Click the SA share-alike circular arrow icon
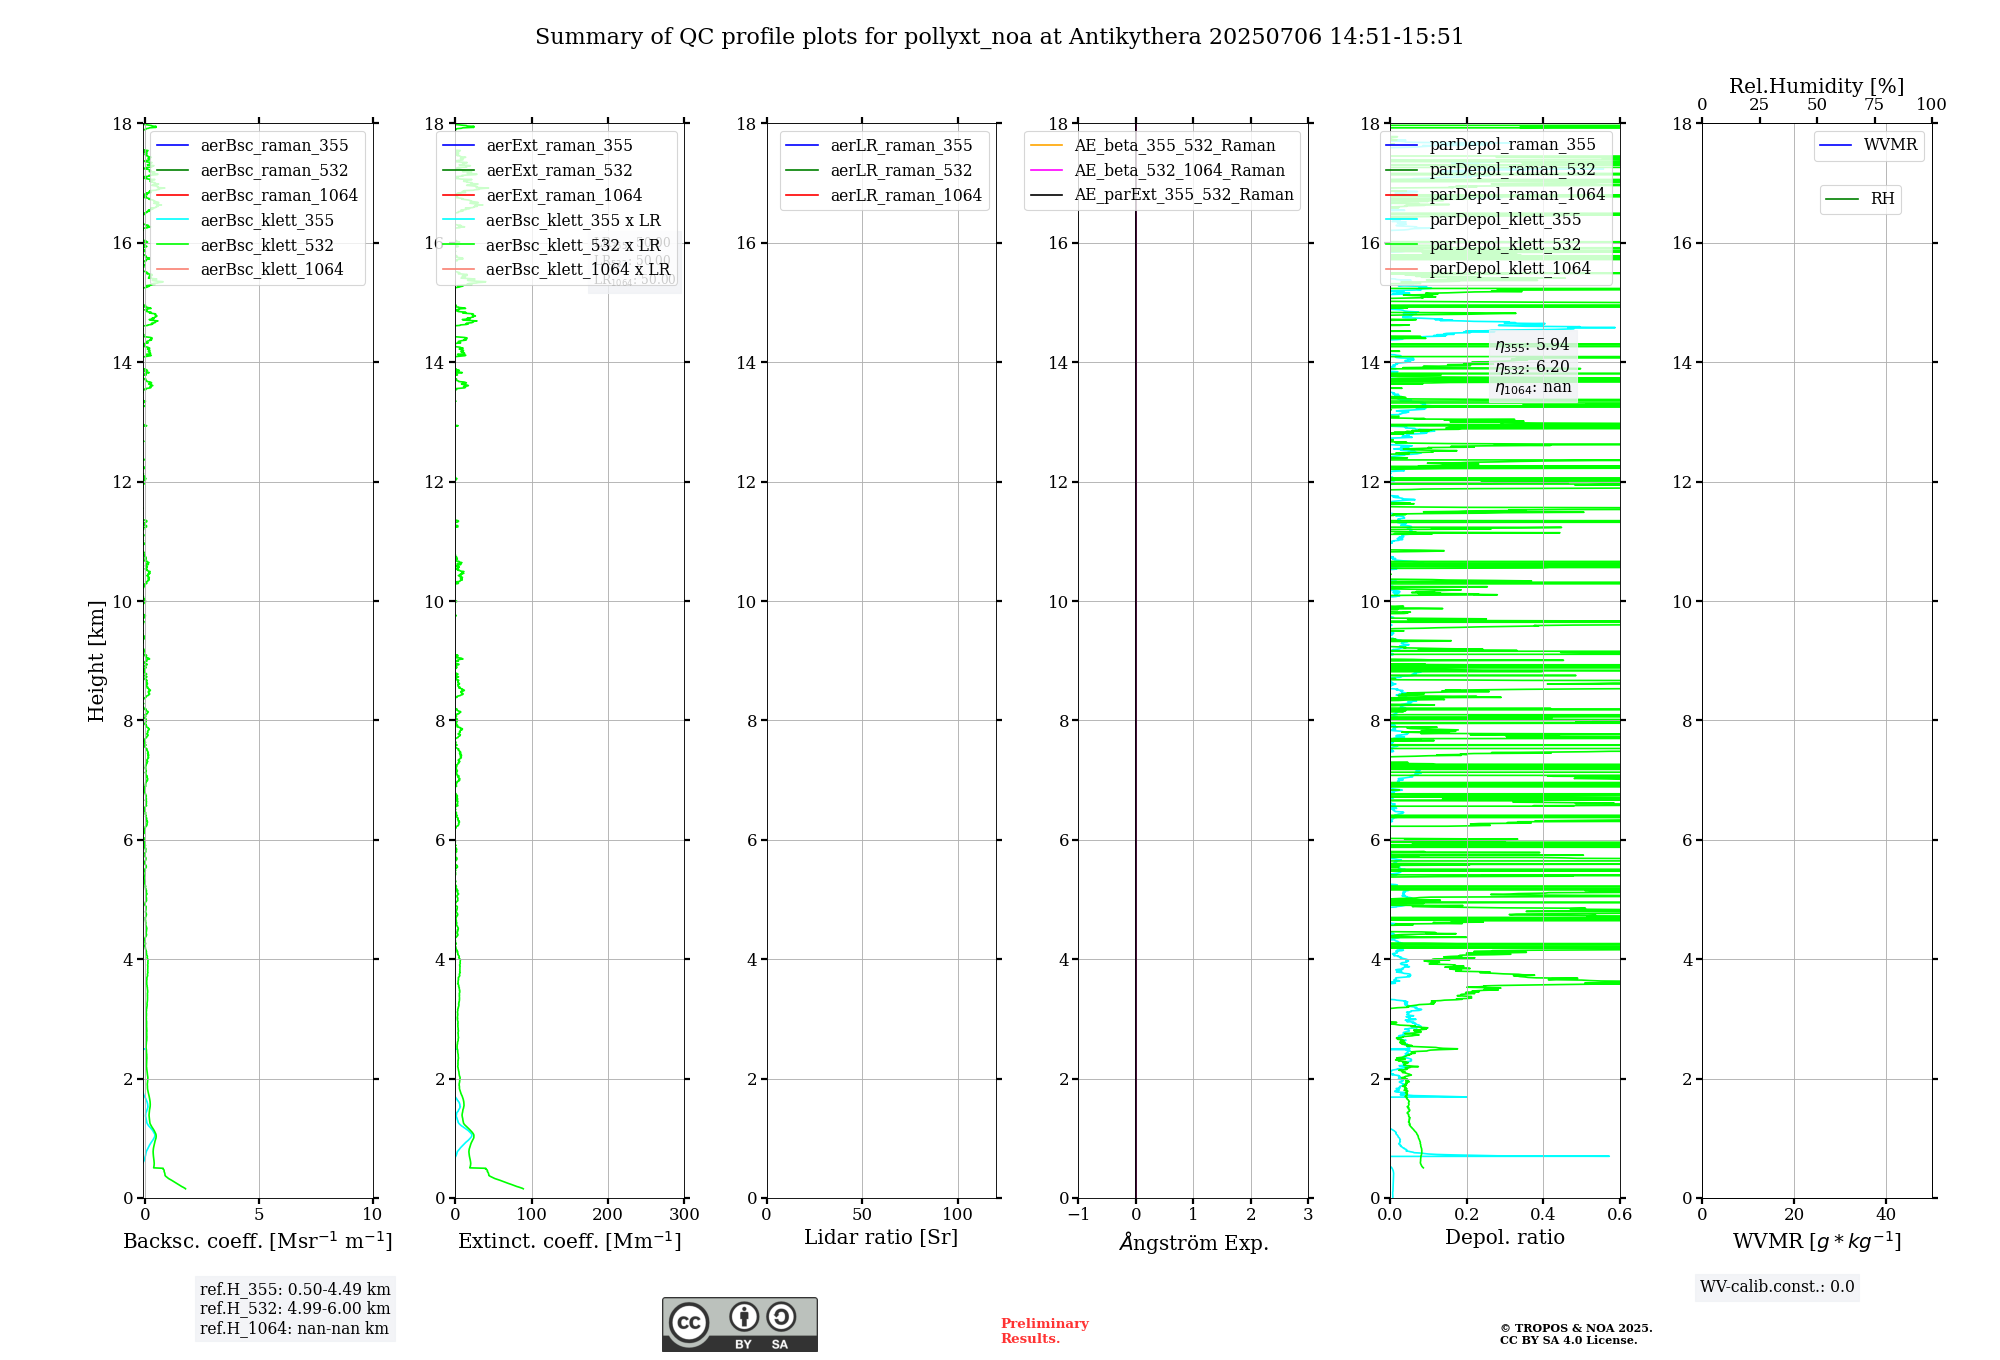The width and height of the screenshot is (2000, 1360). [x=781, y=1316]
